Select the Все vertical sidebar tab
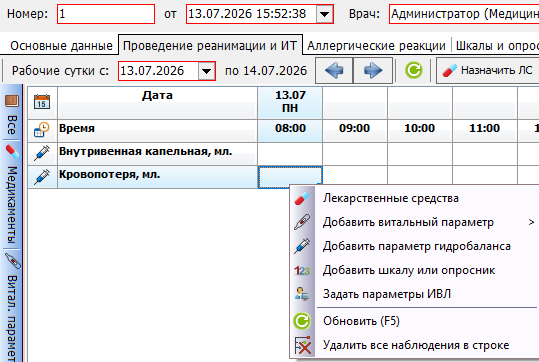Viewport: 539px width, 362px height. pyautogui.click(x=12, y=125)
